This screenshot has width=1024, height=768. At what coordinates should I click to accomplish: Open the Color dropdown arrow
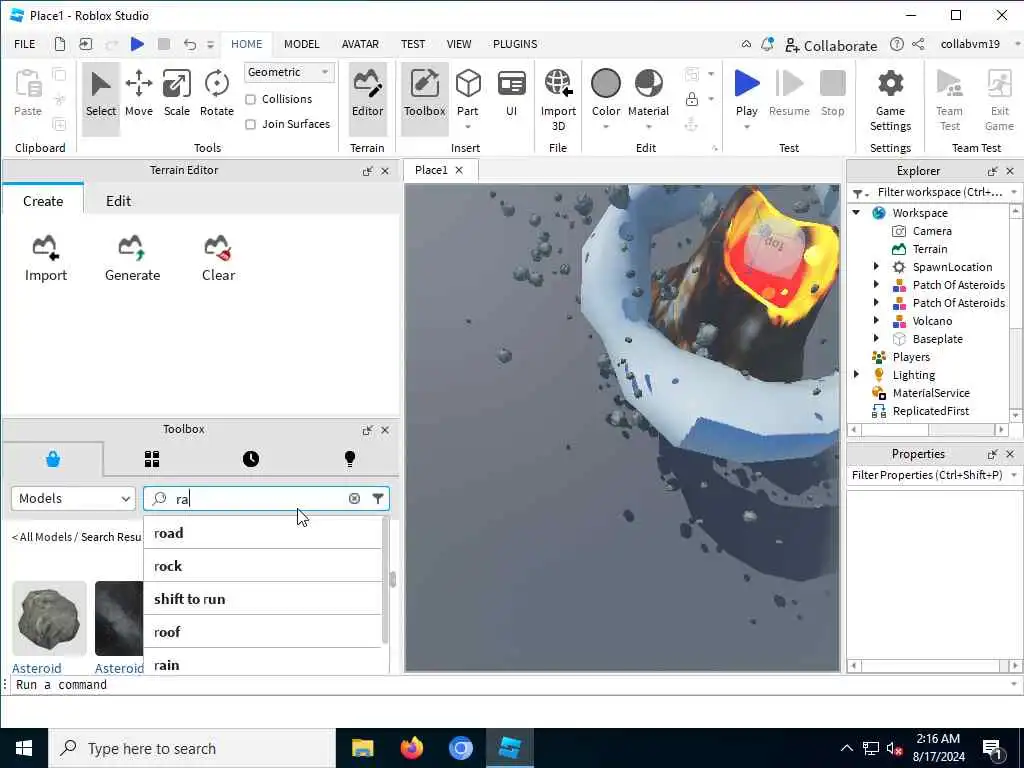(x=605, y=127)
